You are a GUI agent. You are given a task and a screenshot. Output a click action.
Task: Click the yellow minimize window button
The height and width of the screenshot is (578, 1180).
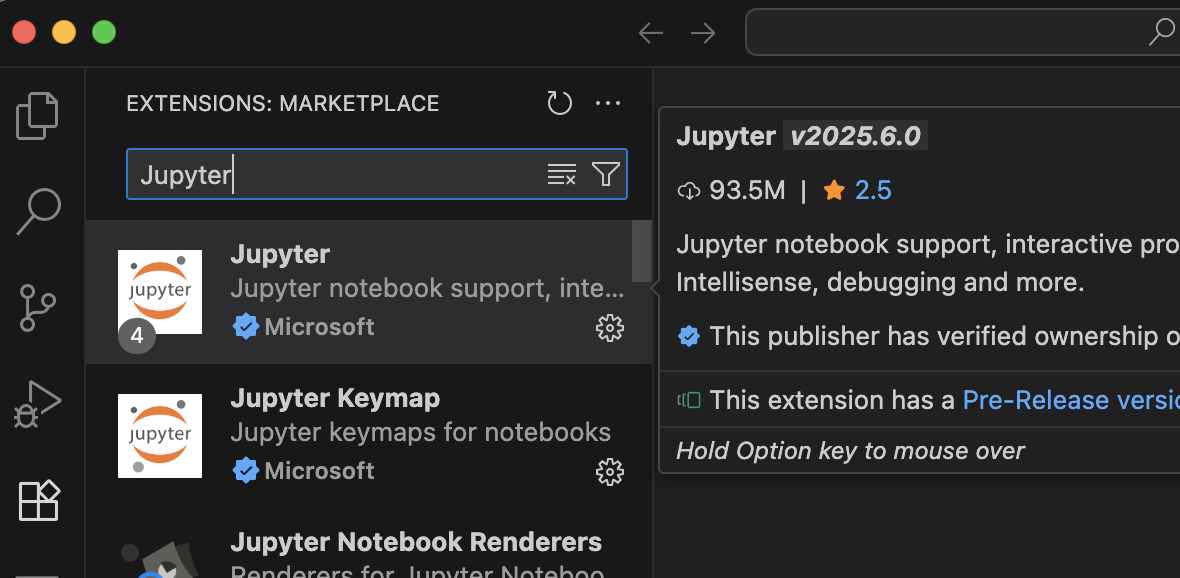pyautogui.click(x=64, y=32)
